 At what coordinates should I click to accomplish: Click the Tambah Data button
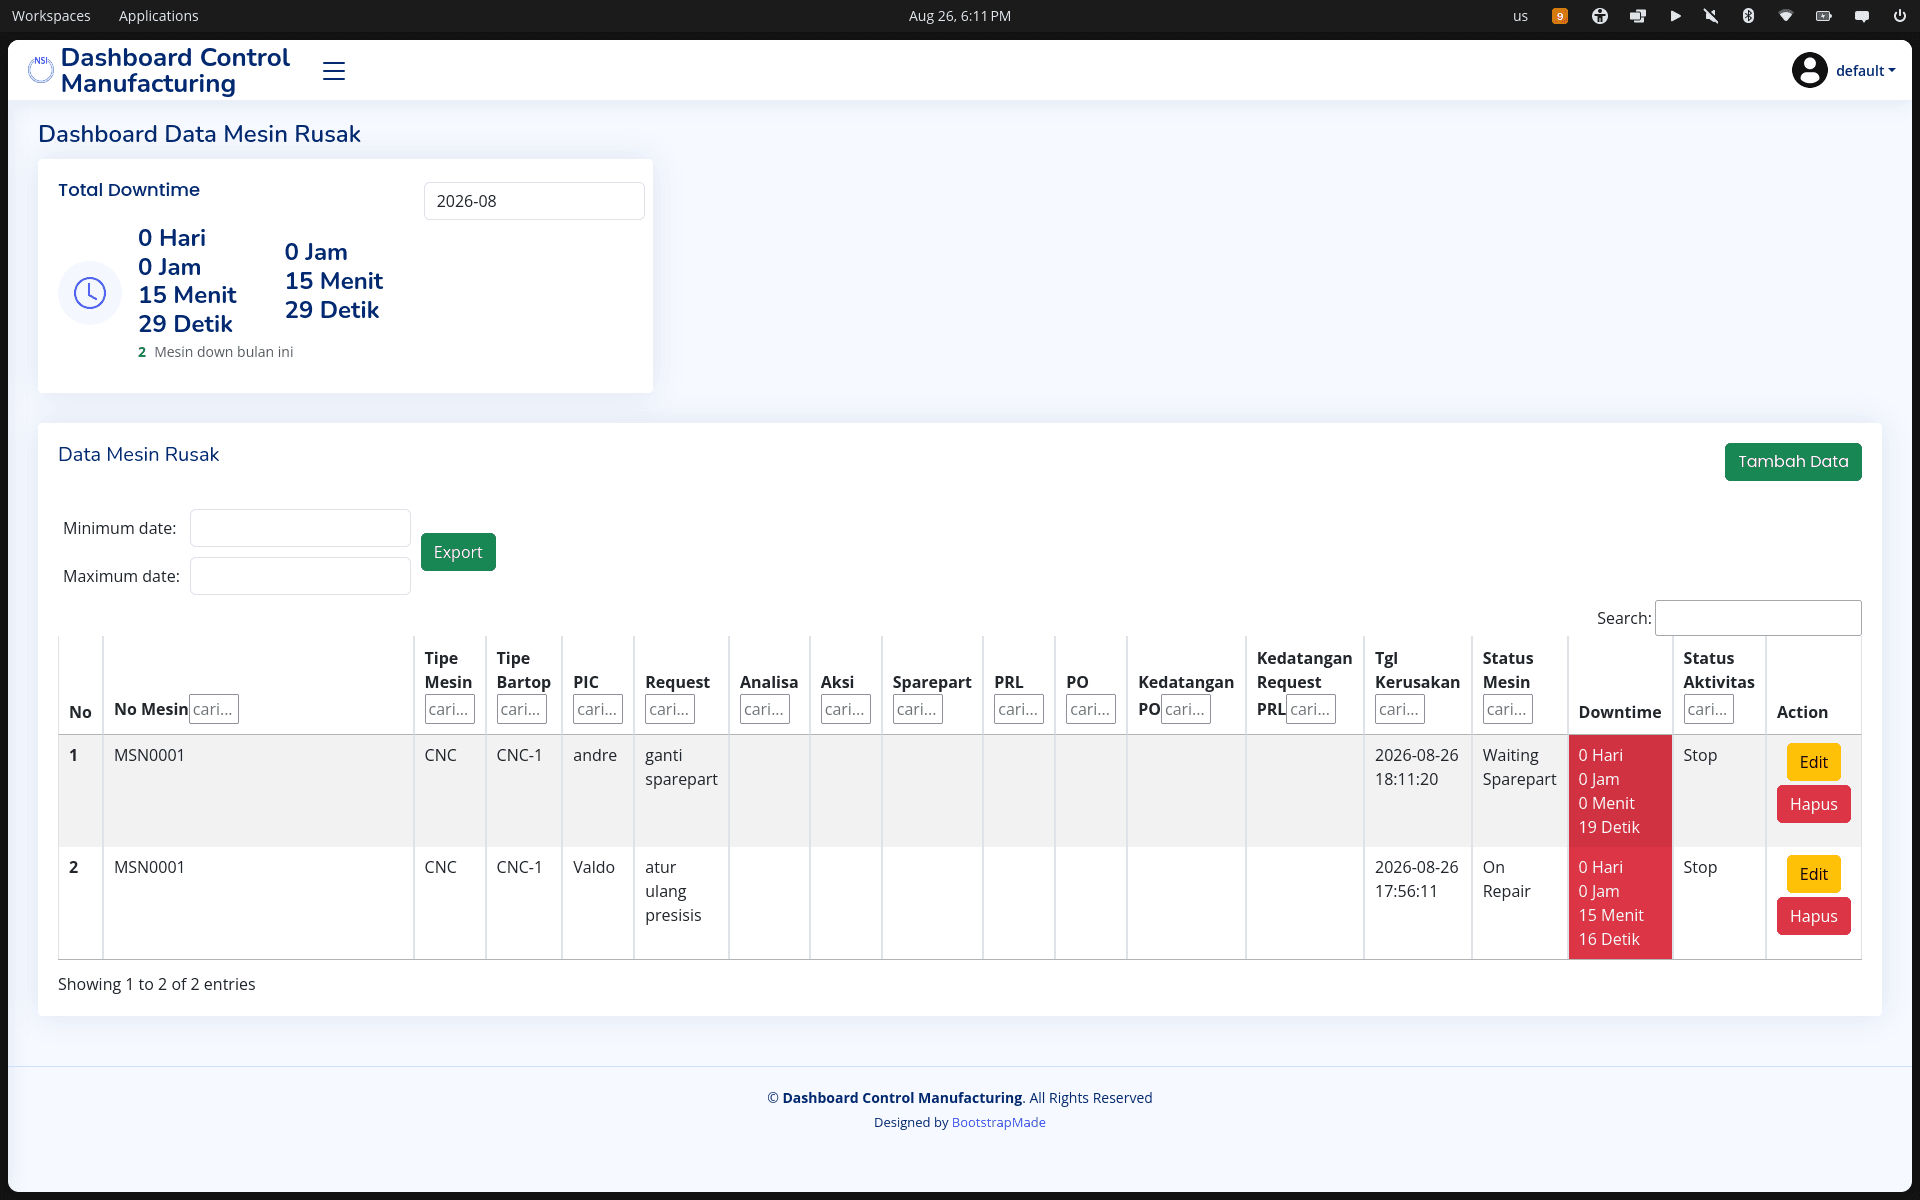click(1793, 462)
